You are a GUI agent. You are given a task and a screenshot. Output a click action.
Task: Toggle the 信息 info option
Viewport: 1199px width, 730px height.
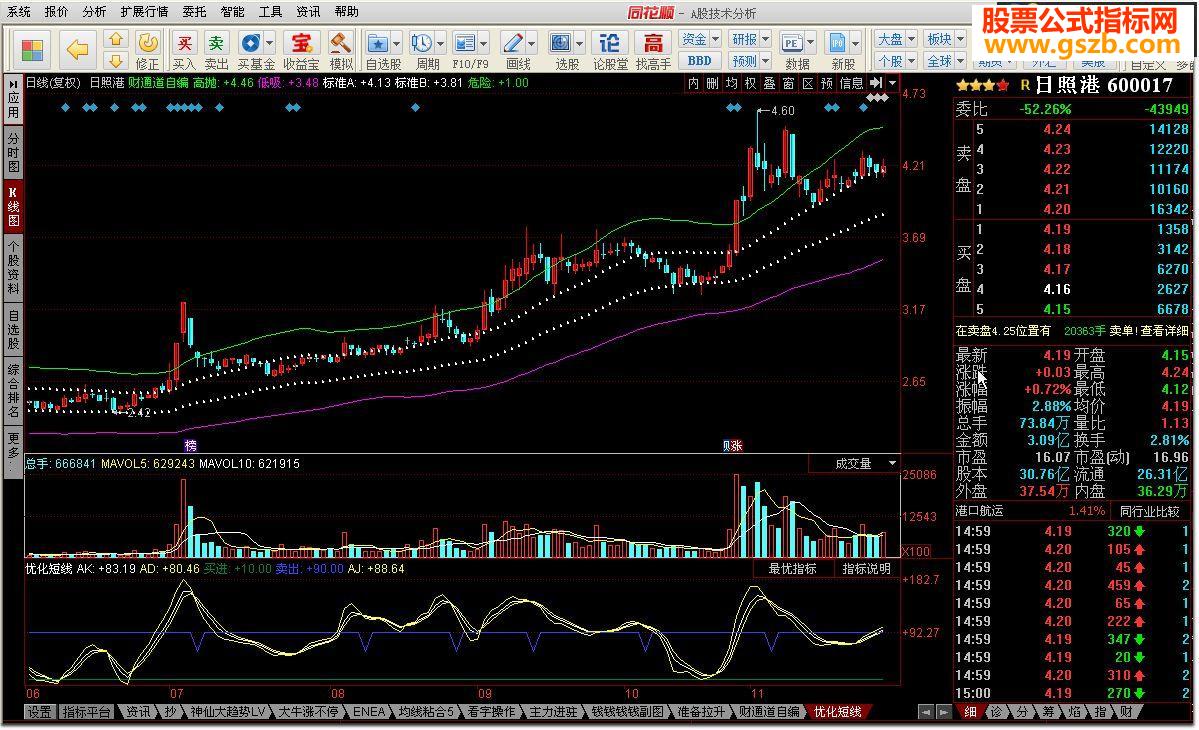851,83
